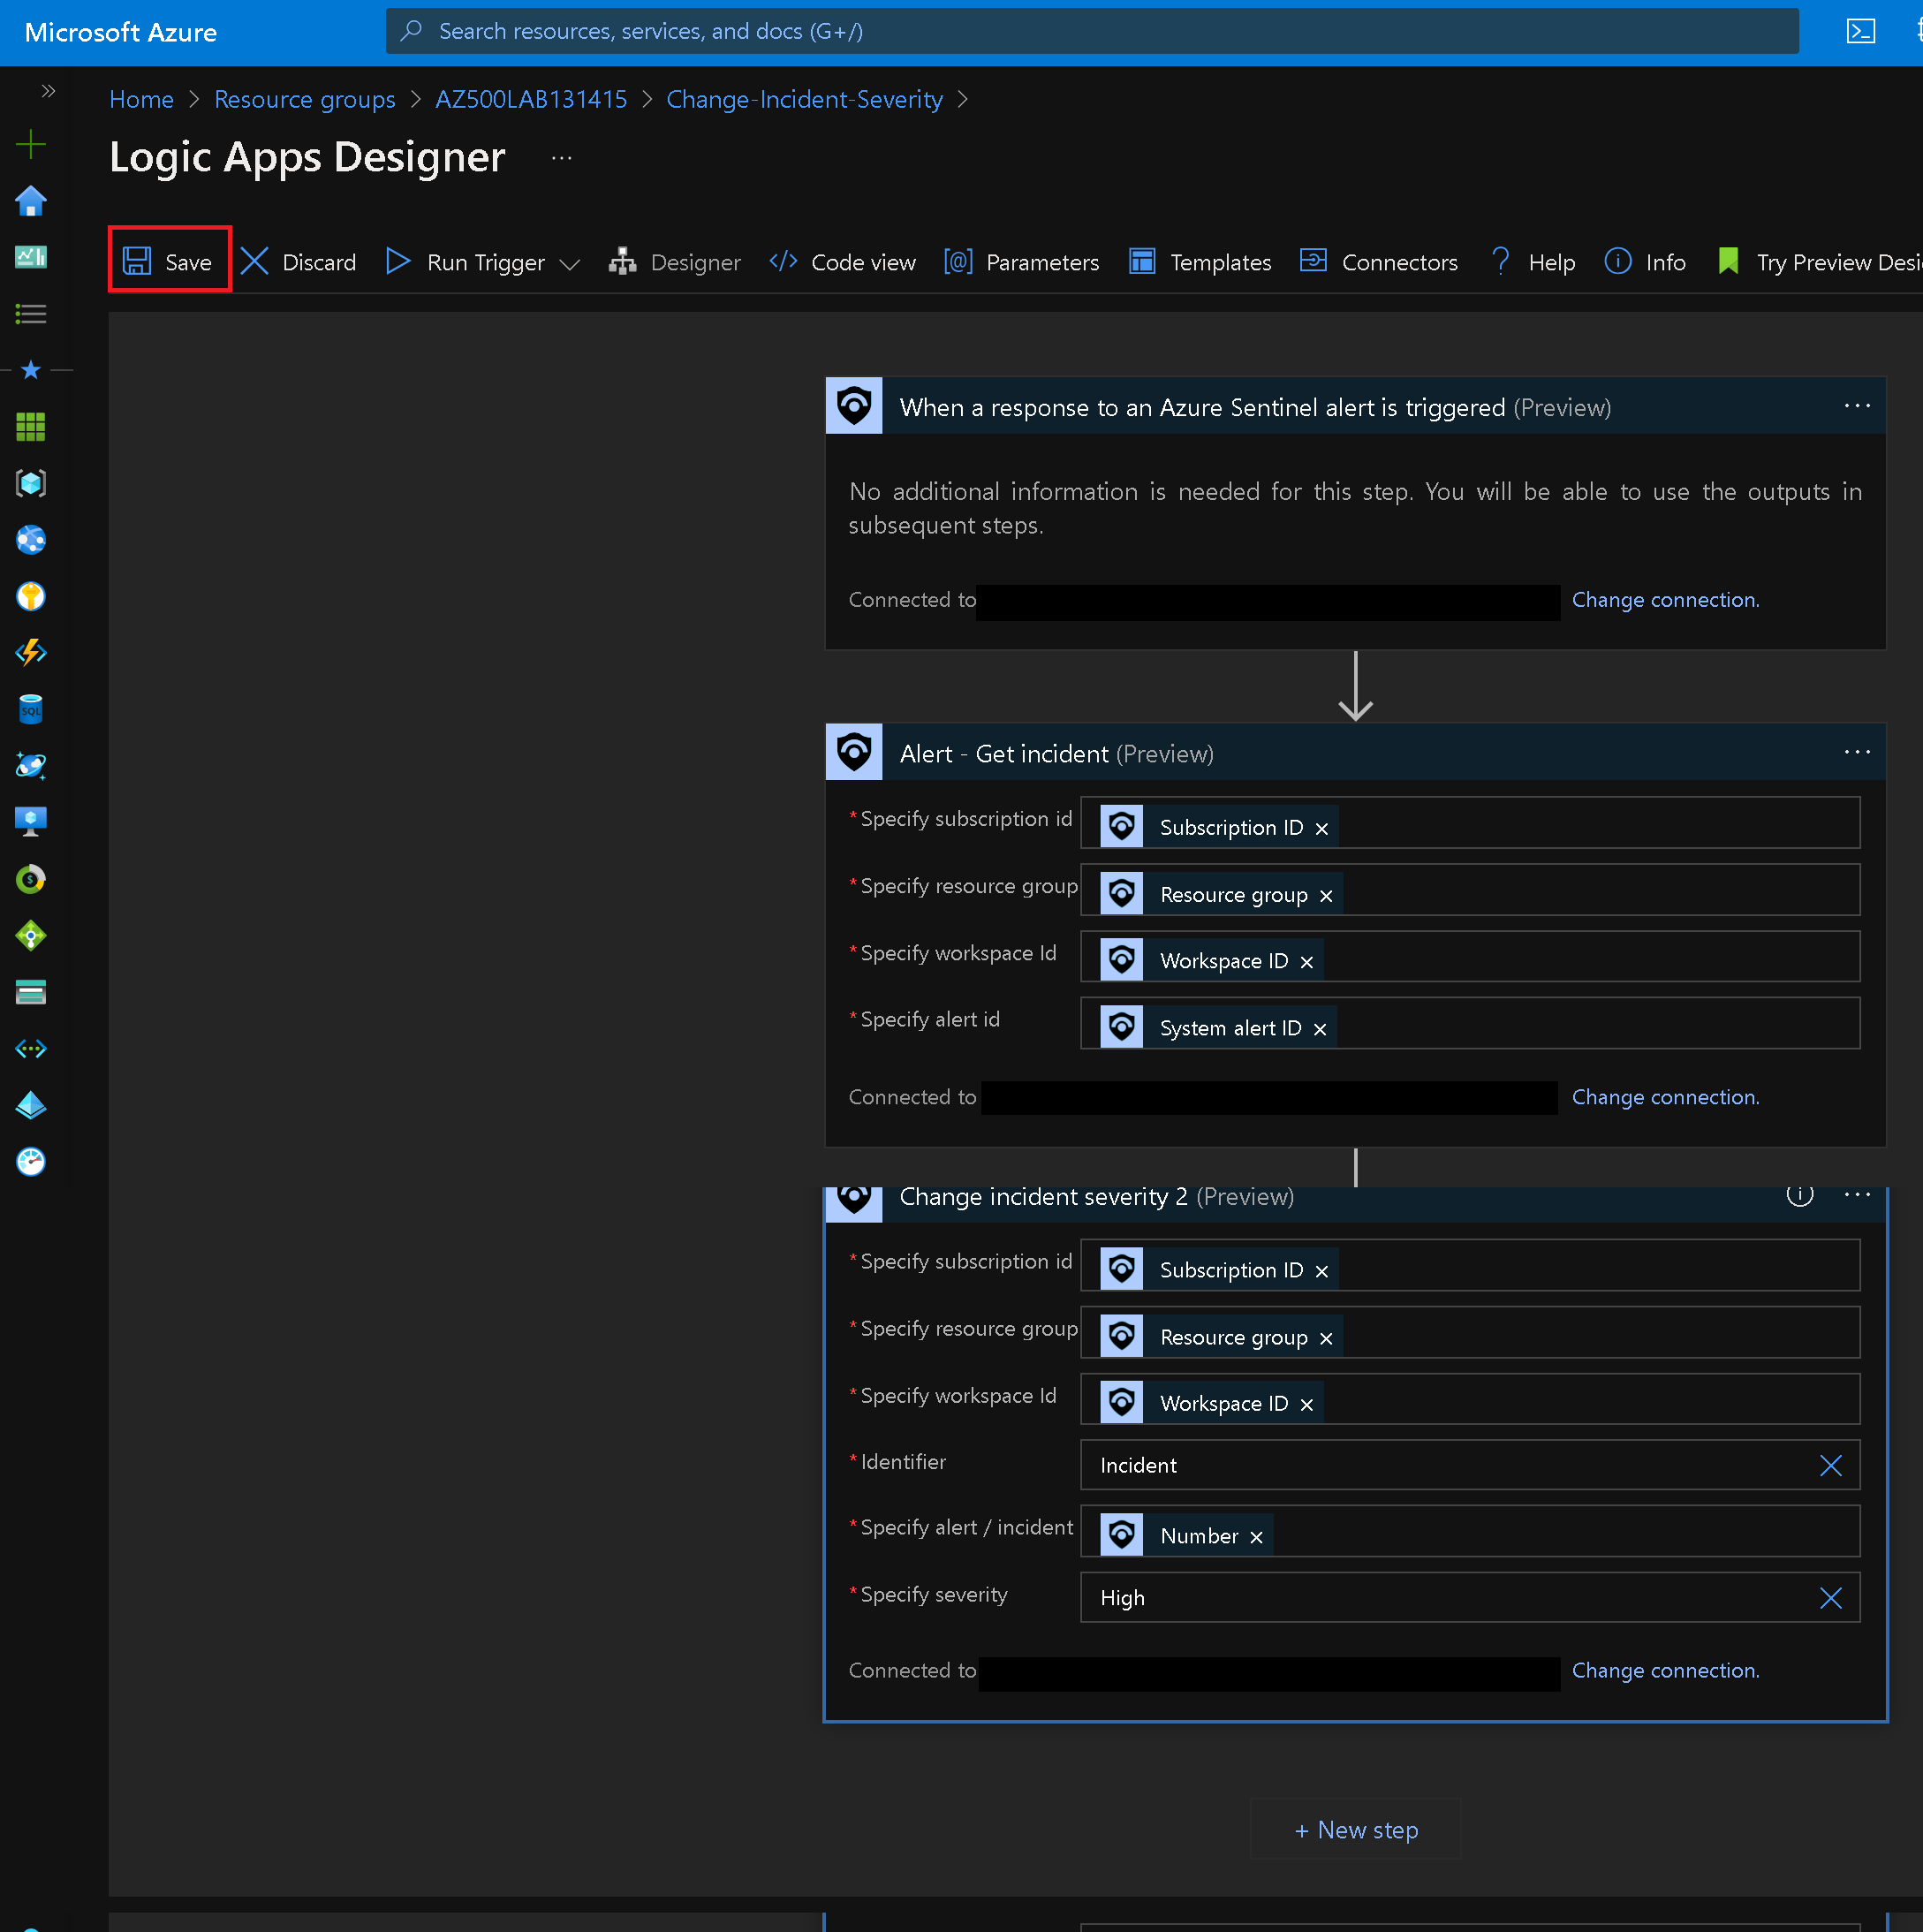
Task: Go to Home breadcrumb link
Action: pos(141,99)
